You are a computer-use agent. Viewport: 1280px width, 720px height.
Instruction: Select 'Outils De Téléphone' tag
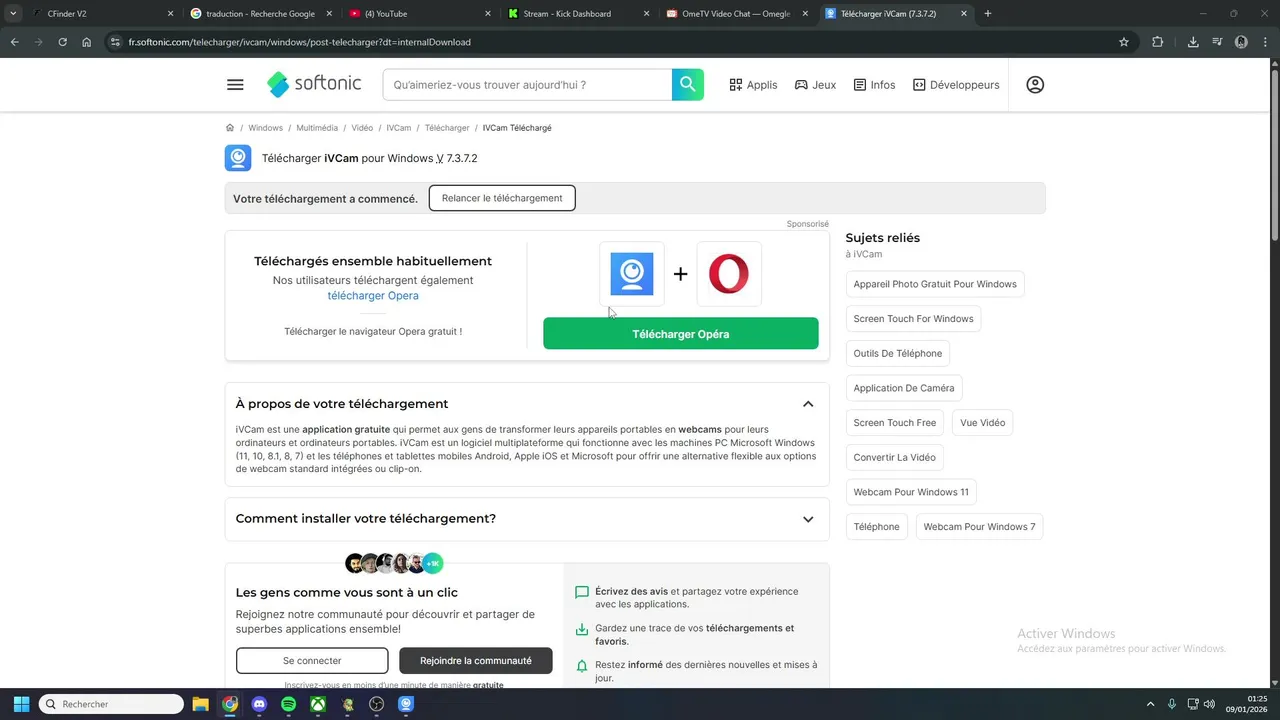coord(898,353)
